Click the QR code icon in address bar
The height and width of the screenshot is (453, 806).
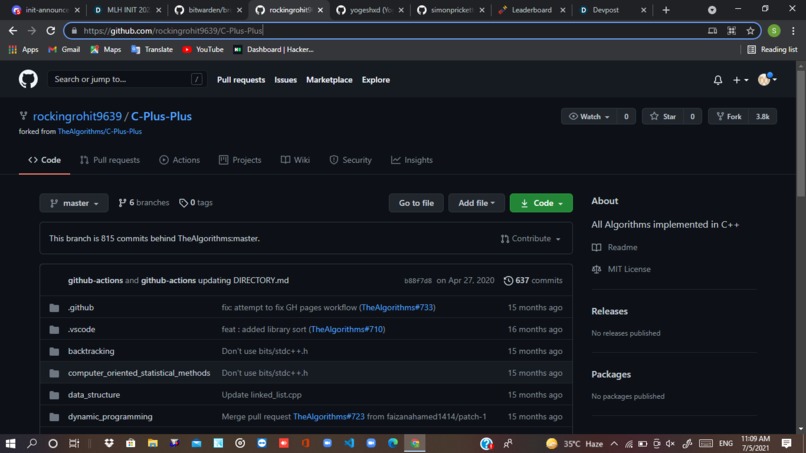(x=731, y=31)
